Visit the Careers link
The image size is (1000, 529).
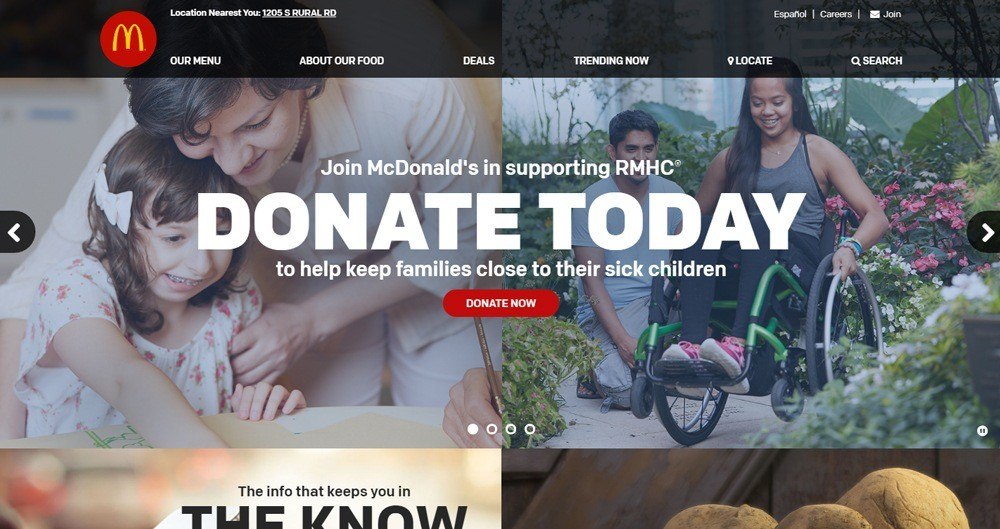pyautogui.click(x=836, y=14)
